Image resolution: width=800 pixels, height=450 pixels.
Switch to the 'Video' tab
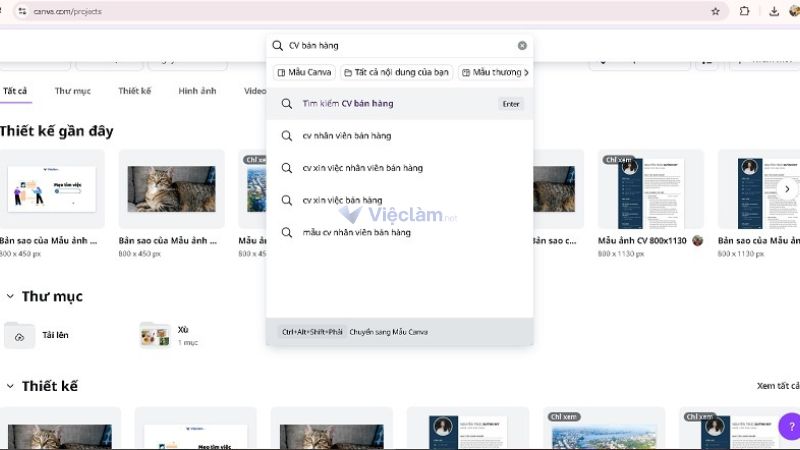(x=255, y=91)
